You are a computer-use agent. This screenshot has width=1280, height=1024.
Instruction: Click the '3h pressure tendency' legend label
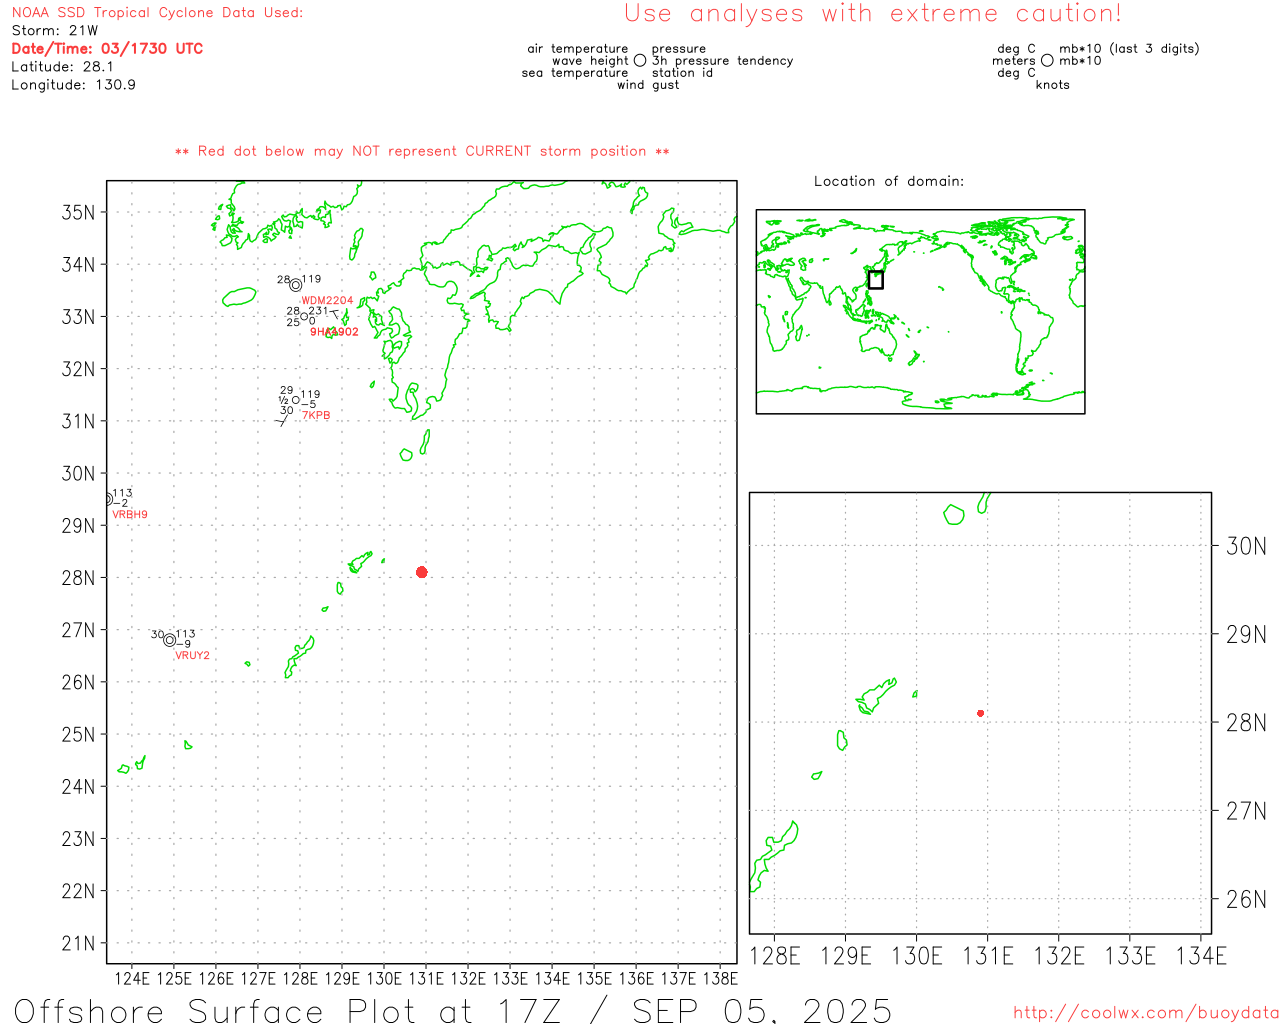point(722,61)
